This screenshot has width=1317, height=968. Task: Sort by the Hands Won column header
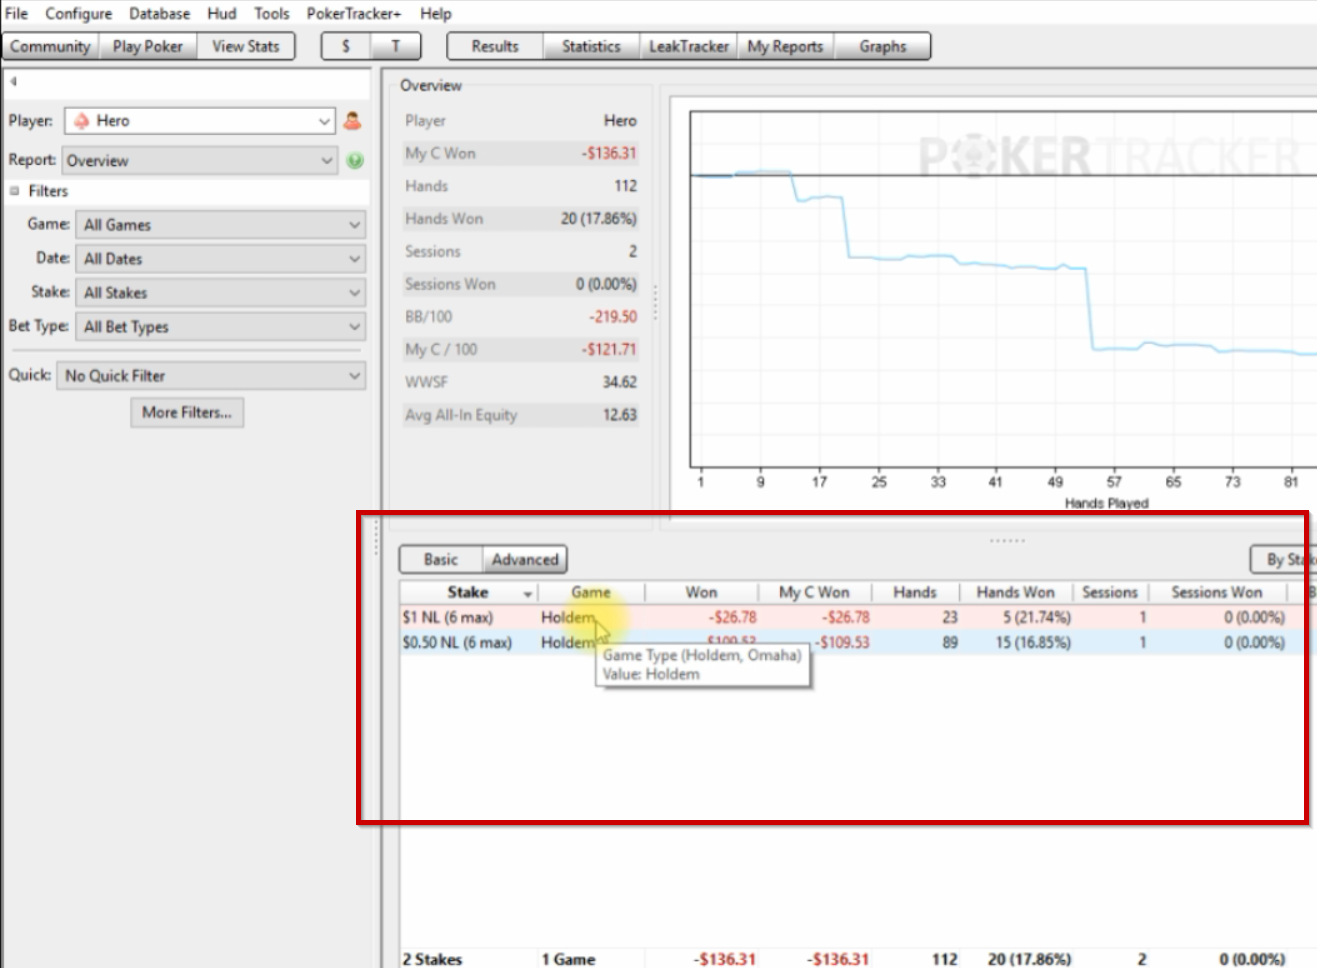click(1015, 593)
